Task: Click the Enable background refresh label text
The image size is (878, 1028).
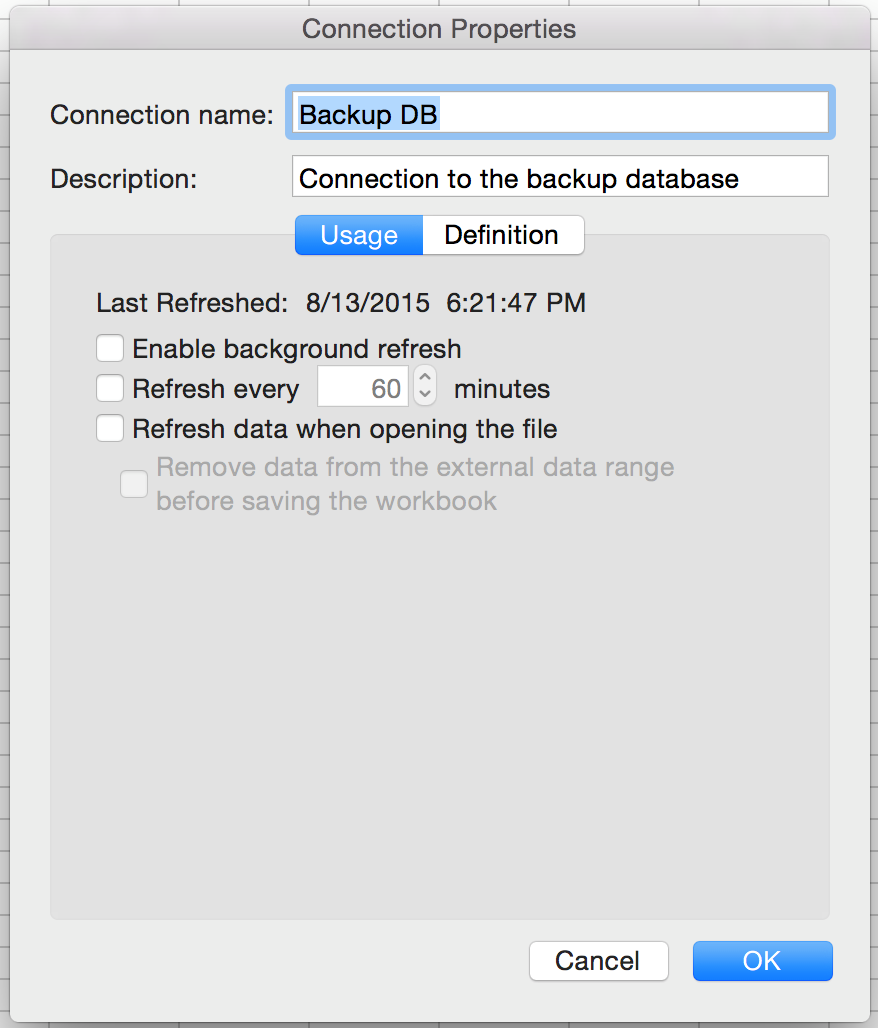Action: coord(297,349)
